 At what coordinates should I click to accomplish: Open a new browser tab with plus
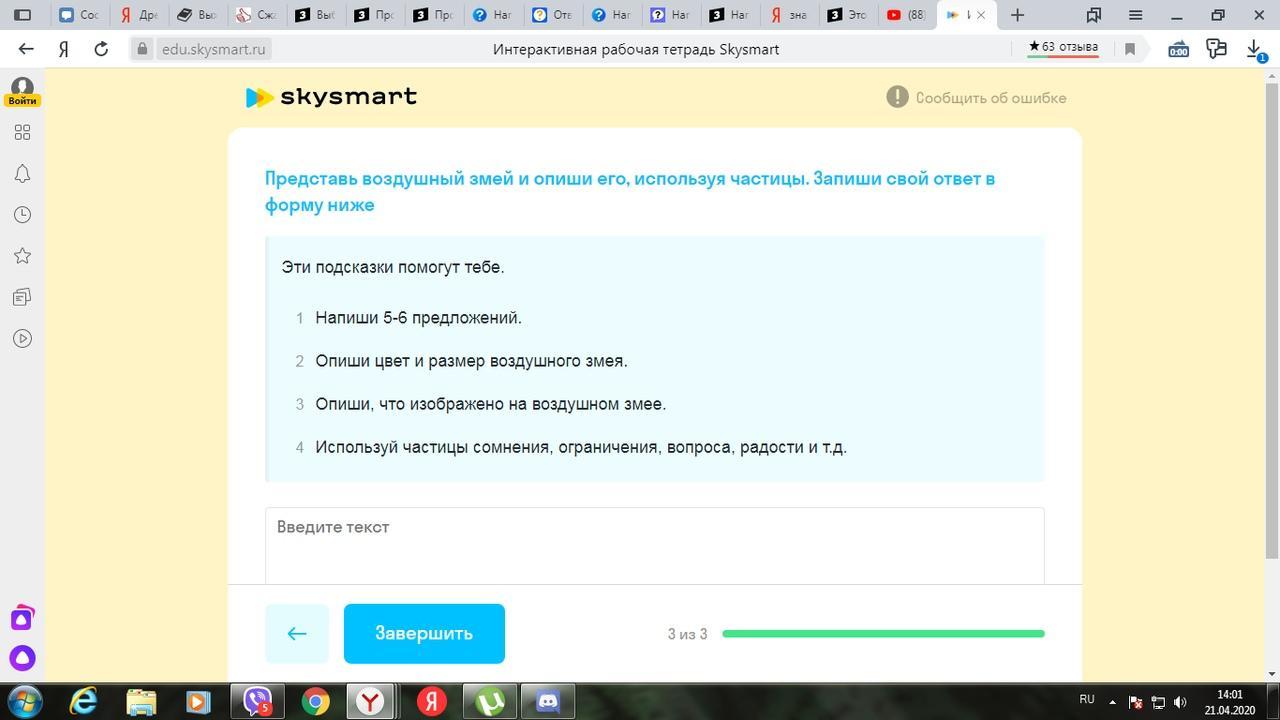(1017, 15)
